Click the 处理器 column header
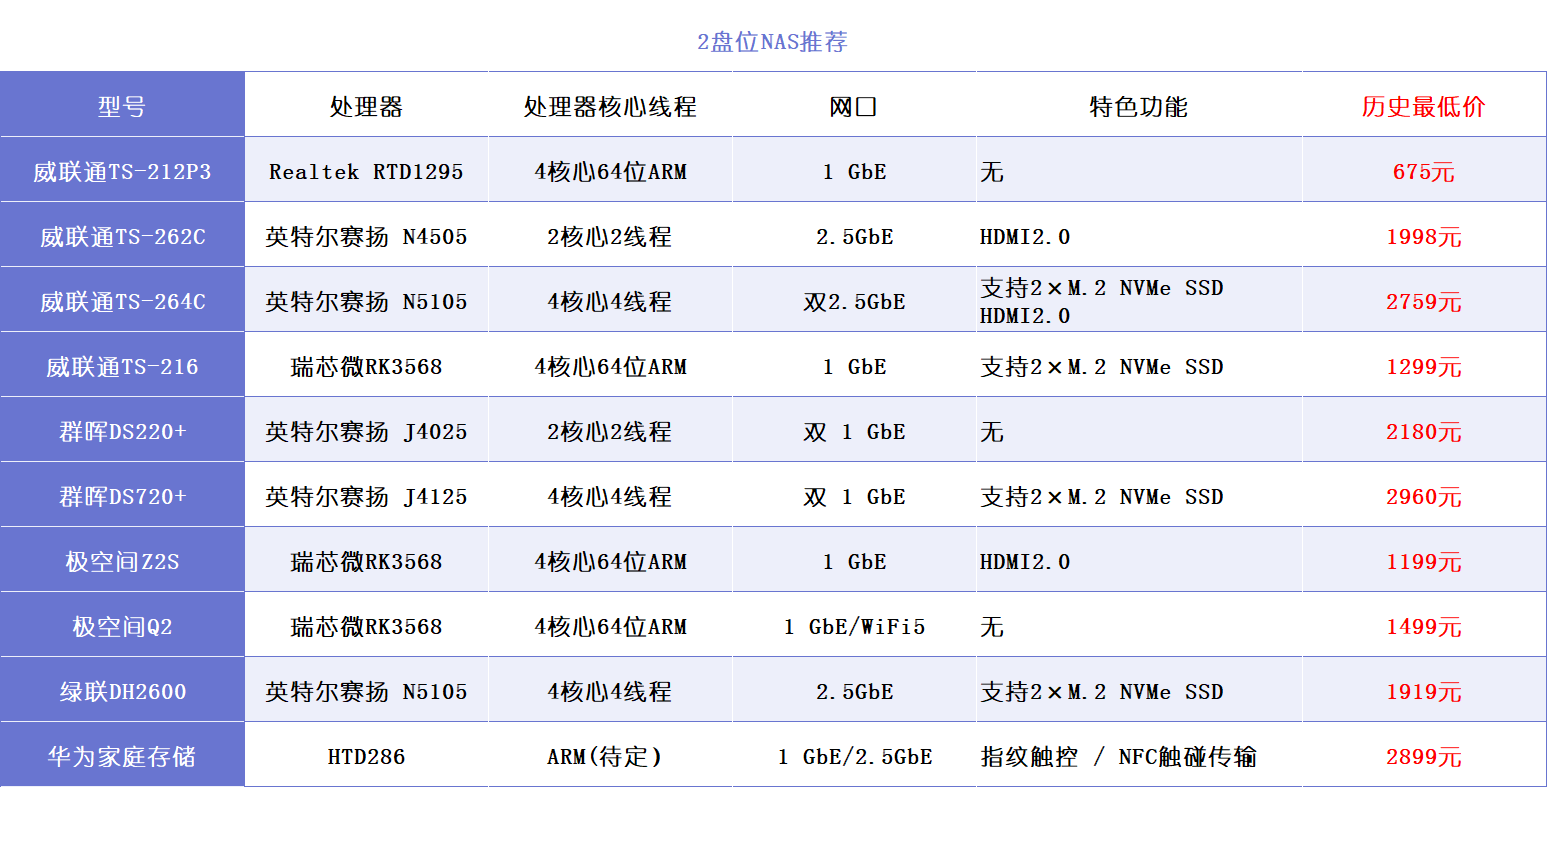This screenshot has width=1548, height=845. pyautogui.click(x=366, y=105)
